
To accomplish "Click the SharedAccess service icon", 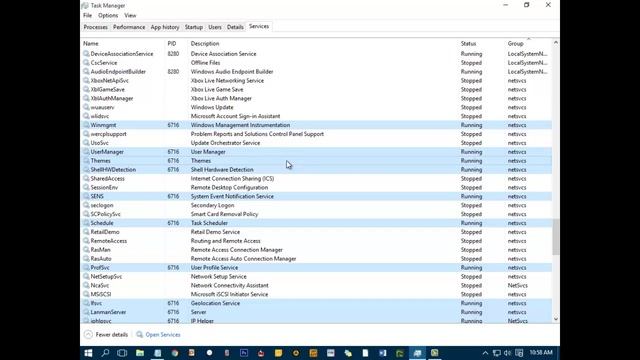I will (x=86, y=179).
